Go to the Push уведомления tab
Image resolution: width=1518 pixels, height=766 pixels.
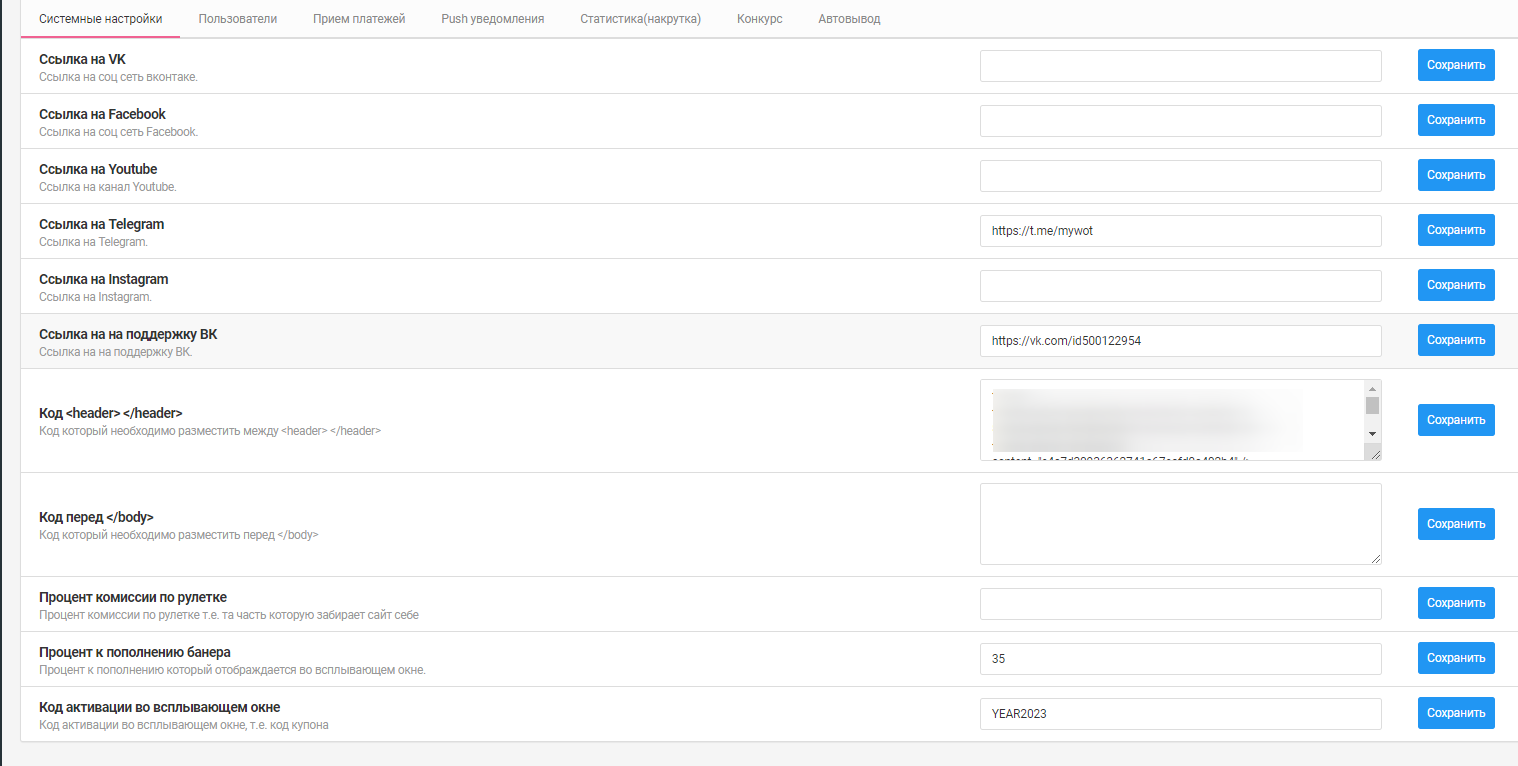(492, 19)
